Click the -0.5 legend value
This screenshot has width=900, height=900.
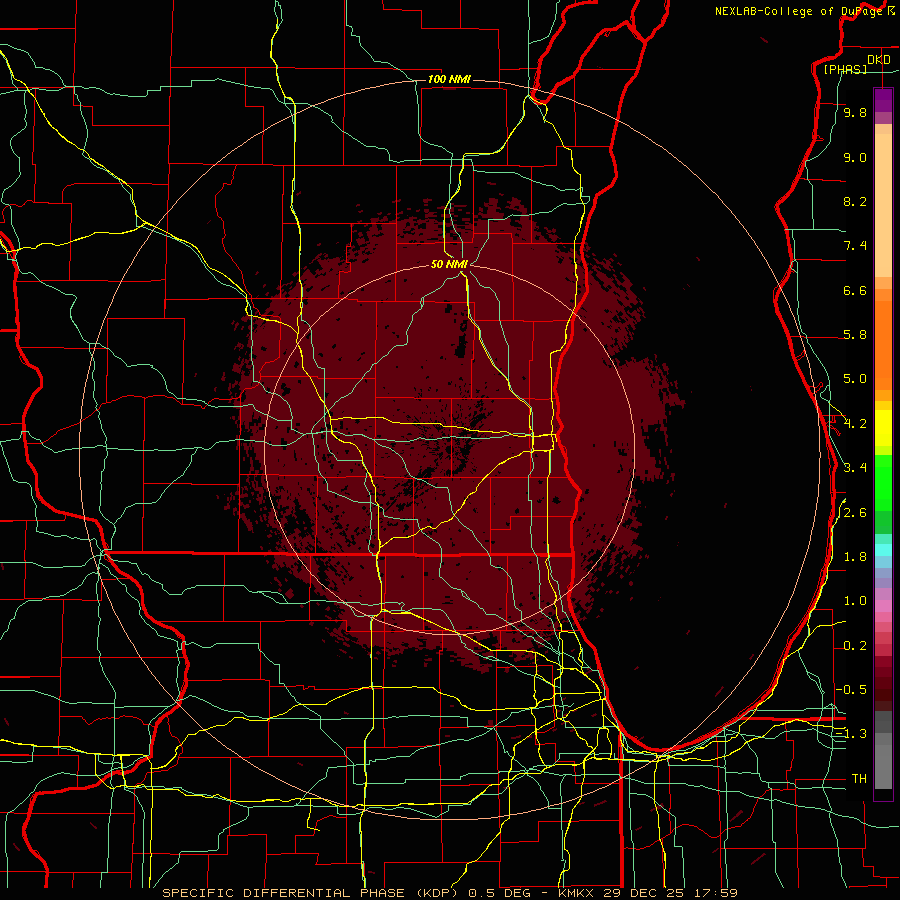point(851,690)
